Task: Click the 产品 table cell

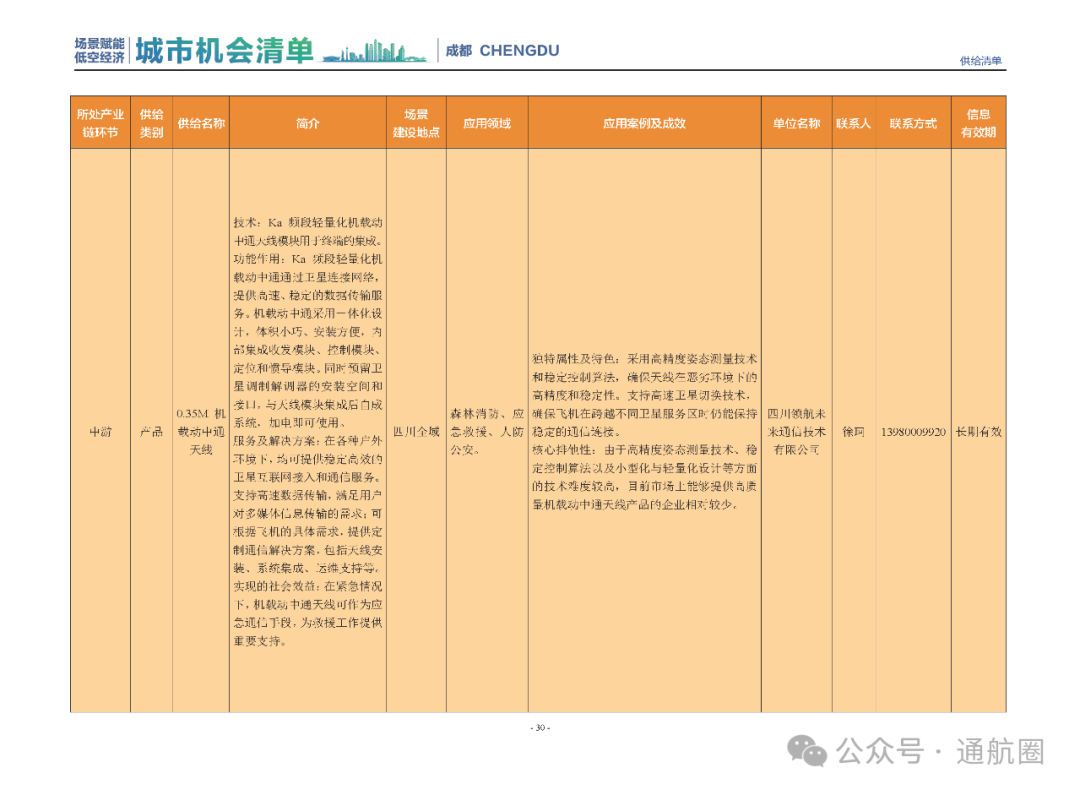Action: pyautogui.click(x=152, y=432)
